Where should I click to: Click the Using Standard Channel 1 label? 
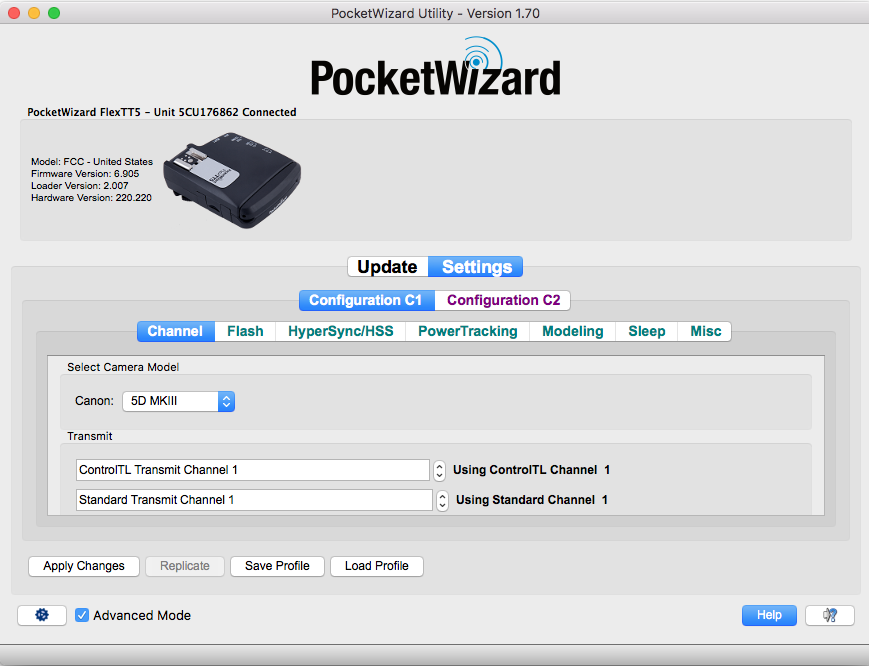(x=532, y=500)
